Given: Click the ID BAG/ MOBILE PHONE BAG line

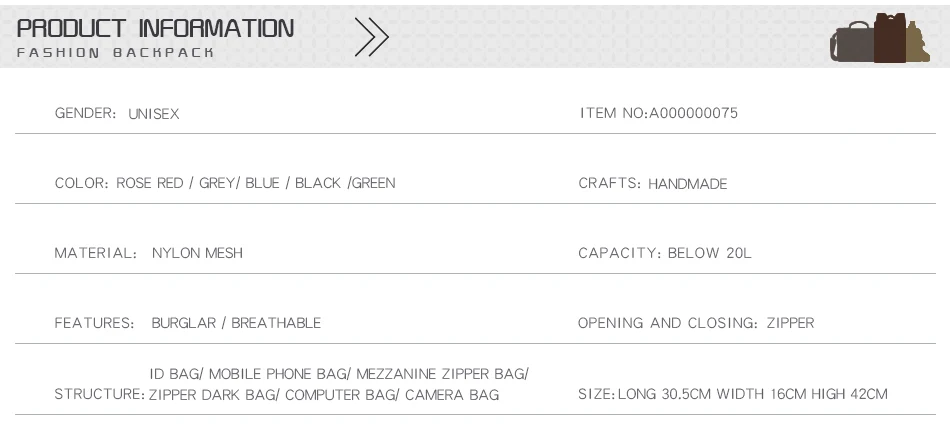Looking at the screenshot, I should 339,374.
